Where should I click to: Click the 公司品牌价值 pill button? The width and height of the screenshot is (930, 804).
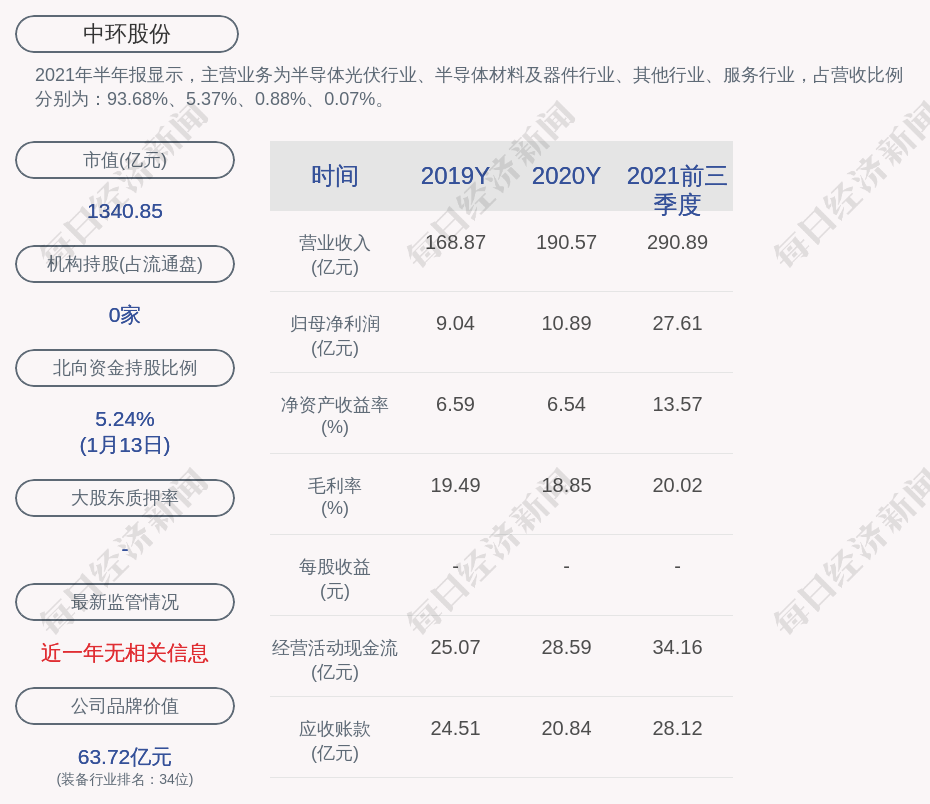(x=125, y=706)
